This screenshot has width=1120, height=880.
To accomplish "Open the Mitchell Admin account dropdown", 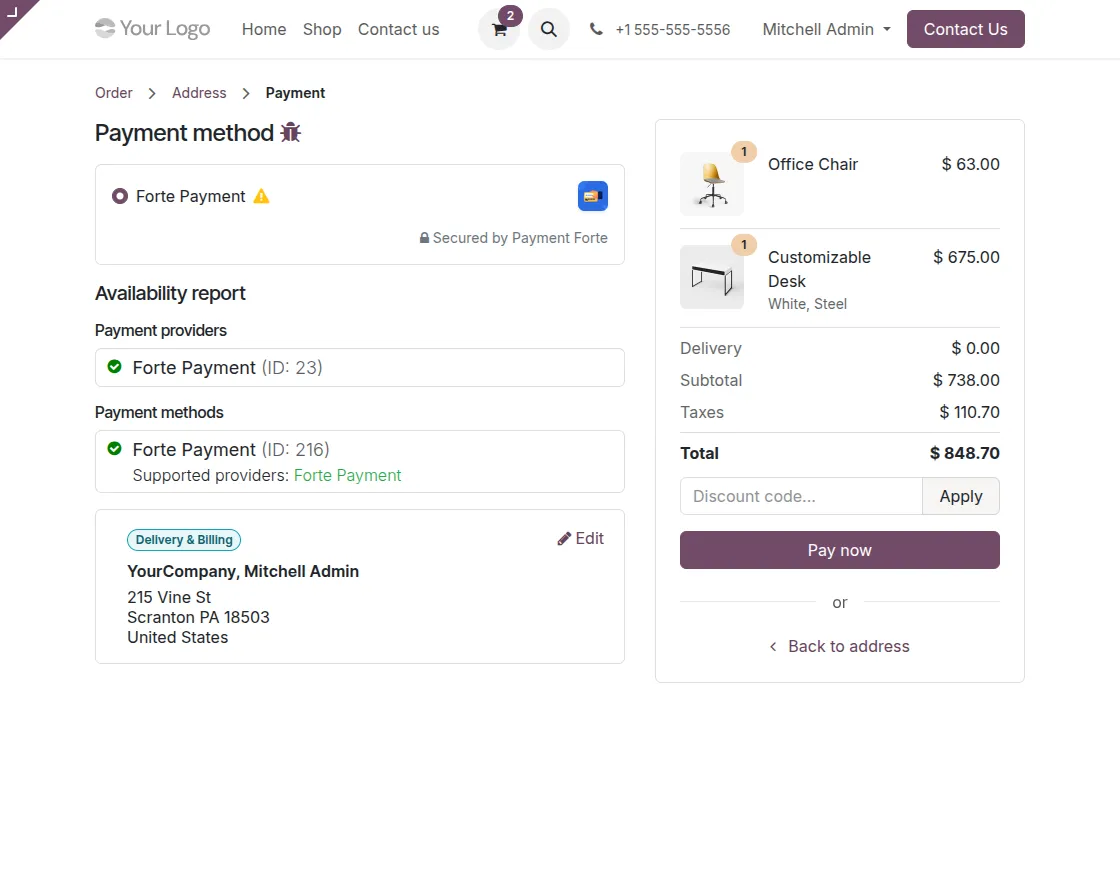I will 826,29.
